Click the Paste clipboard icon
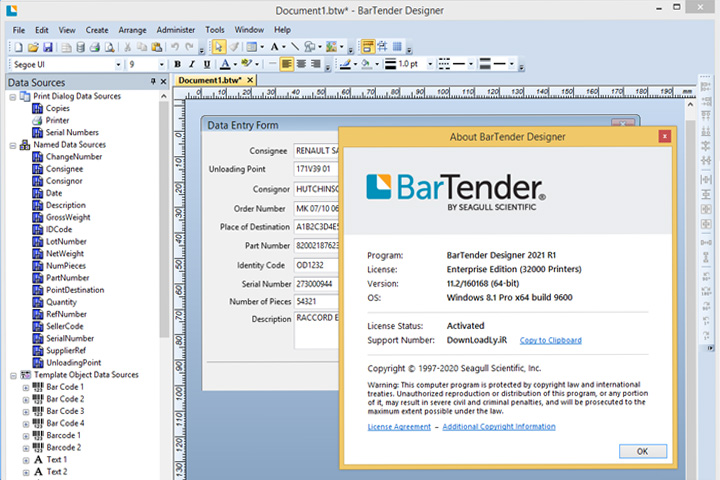 coord(157,47)
